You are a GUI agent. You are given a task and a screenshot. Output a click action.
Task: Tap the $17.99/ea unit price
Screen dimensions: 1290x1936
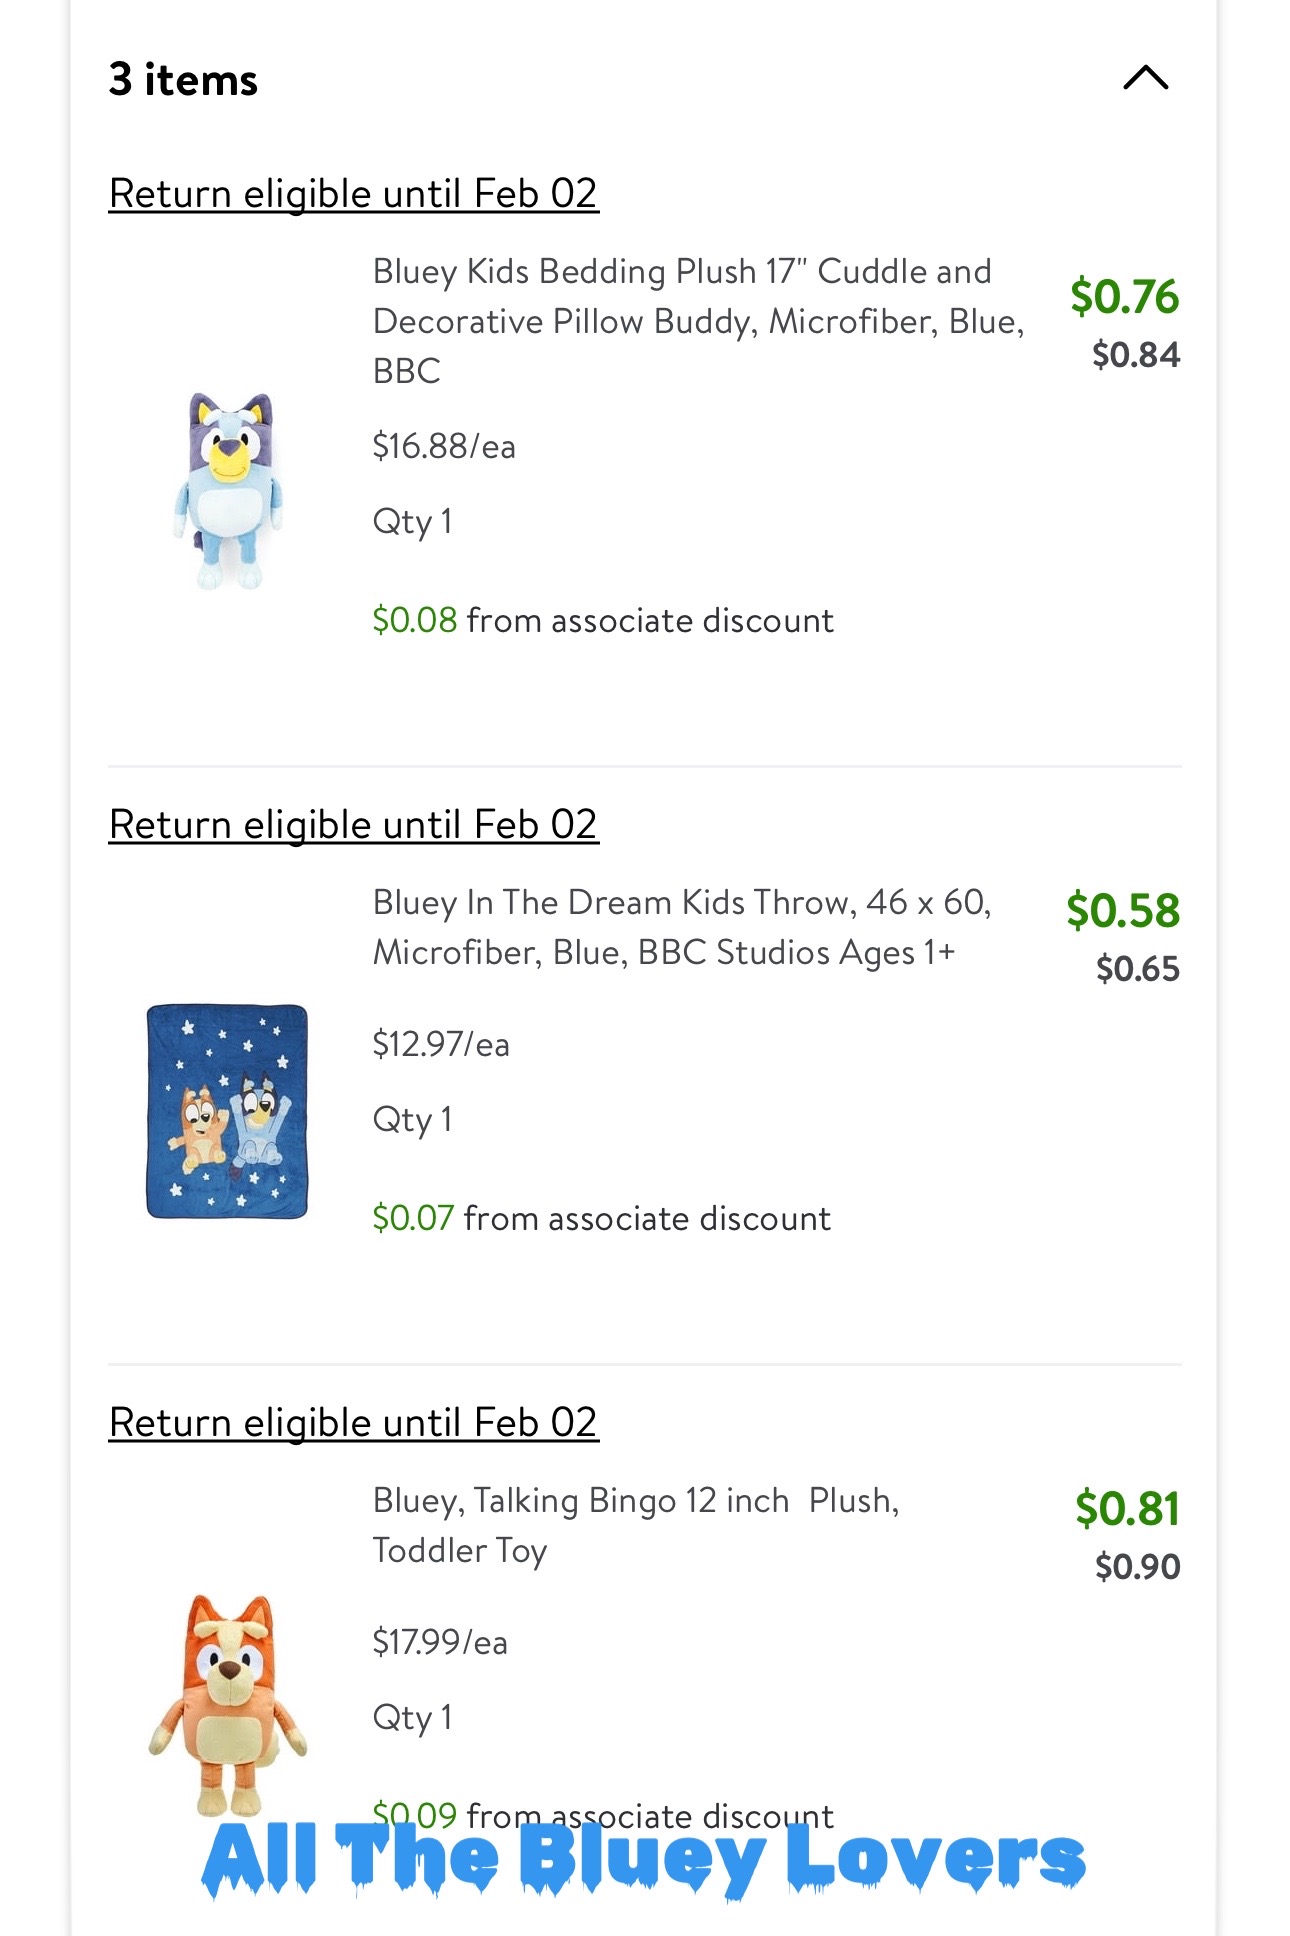click(x=440, y=1642)
